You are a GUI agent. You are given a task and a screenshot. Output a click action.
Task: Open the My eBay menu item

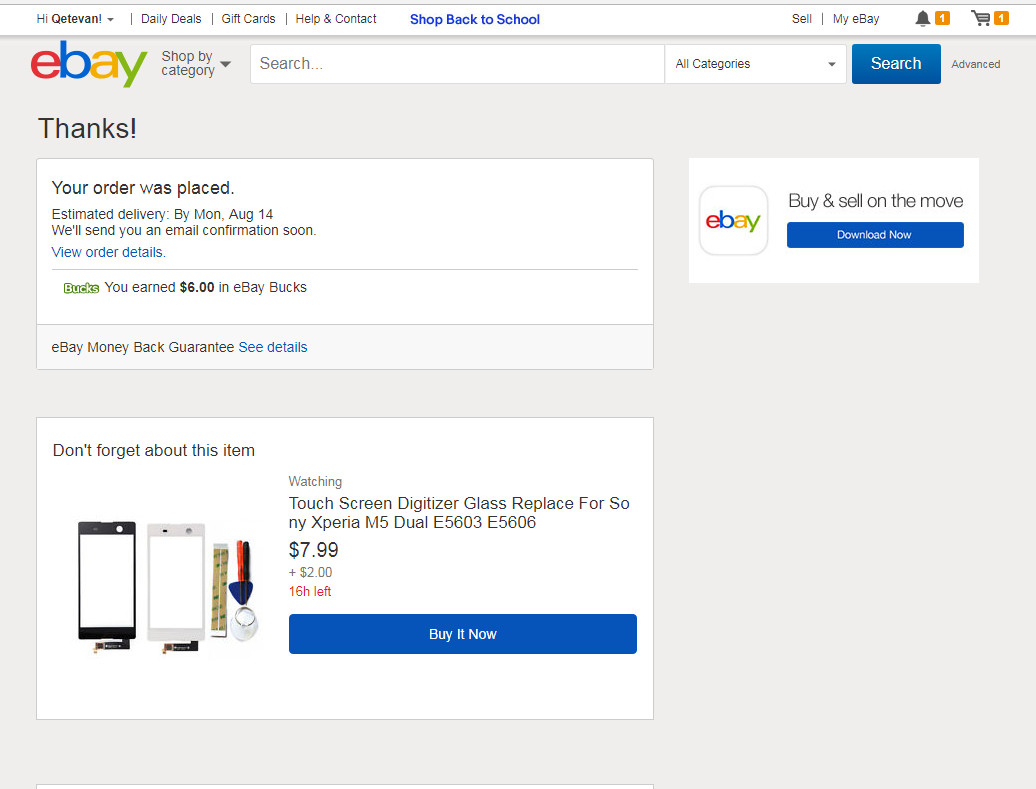click(x=856, y=19)
